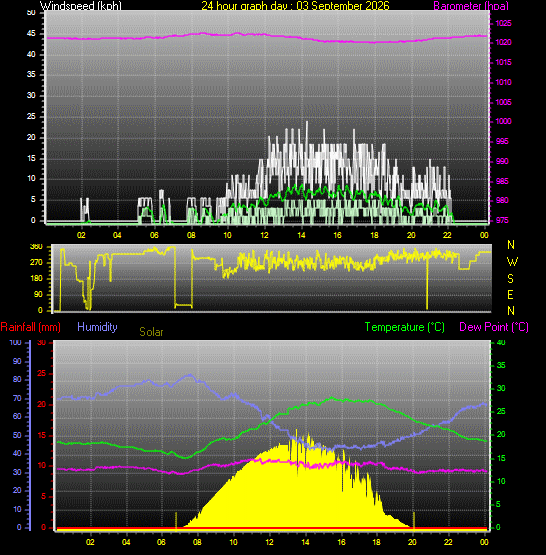Click the W compass label on direction chart
This screenshot has height=555, width=546.
click(x=512, y=262)
